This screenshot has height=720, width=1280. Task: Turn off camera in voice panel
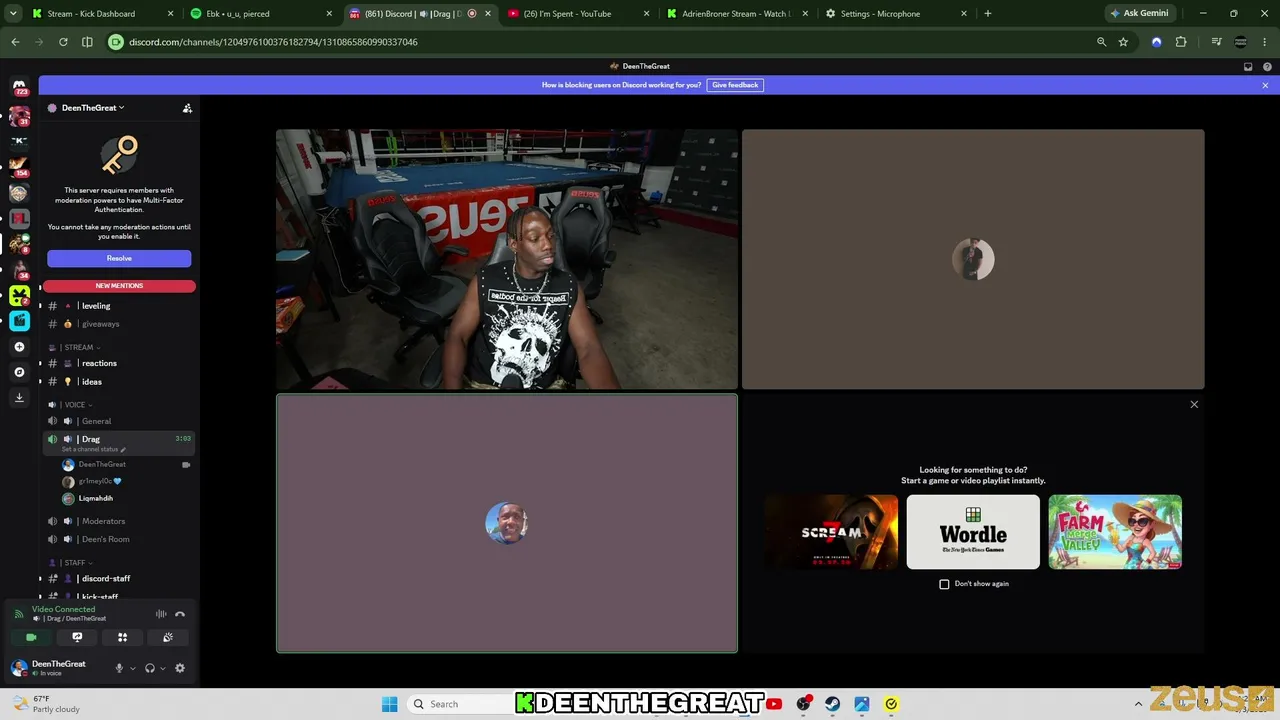pyautogui.click(x=31, y=637)
